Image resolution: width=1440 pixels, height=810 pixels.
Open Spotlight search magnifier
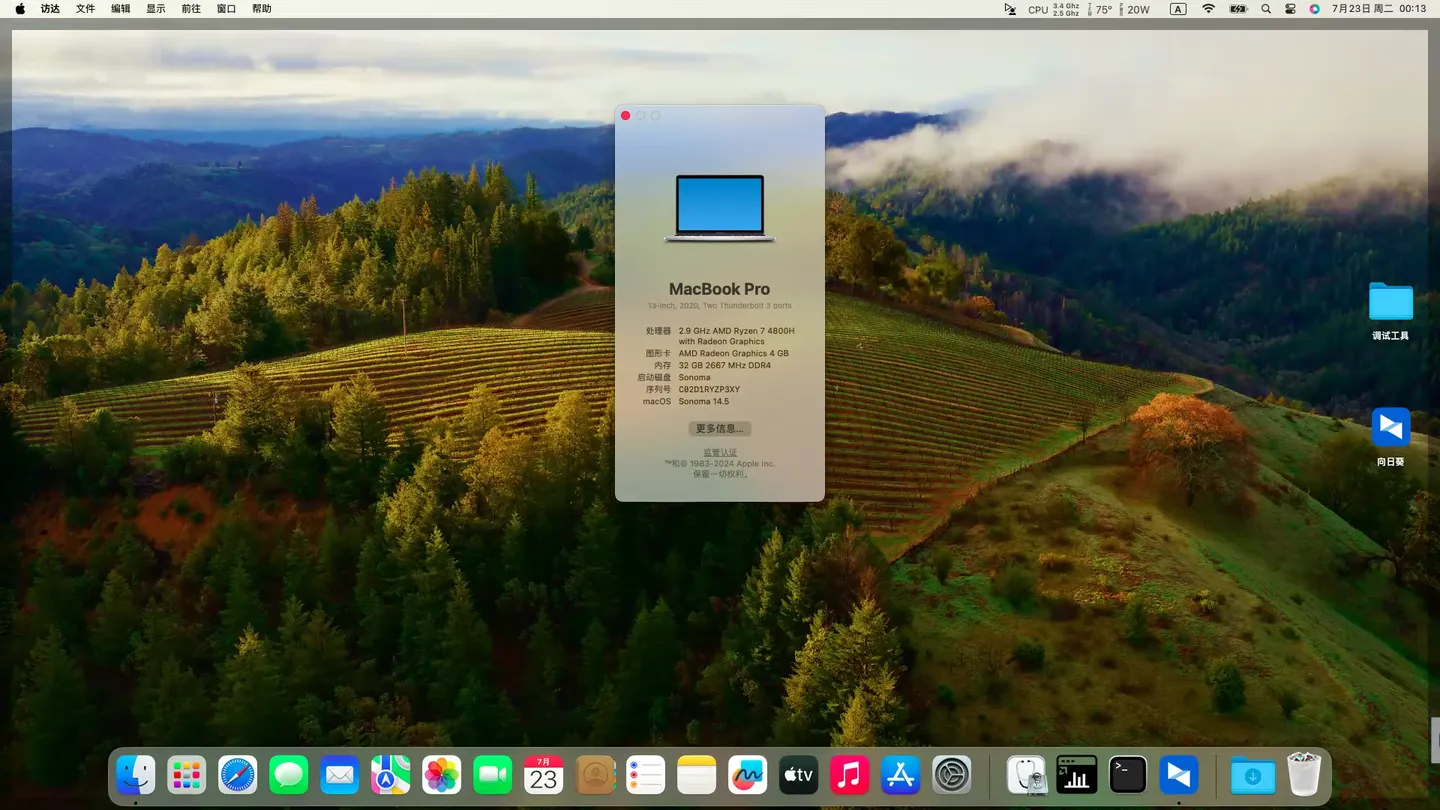1266,9
